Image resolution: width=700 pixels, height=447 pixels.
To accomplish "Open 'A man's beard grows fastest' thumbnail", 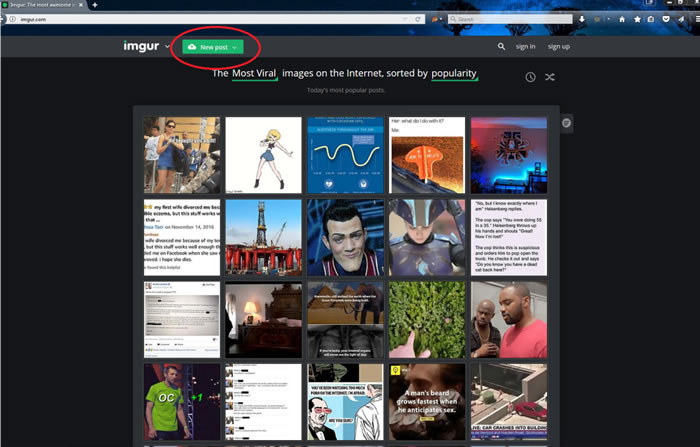I will [x=427, y=401].
